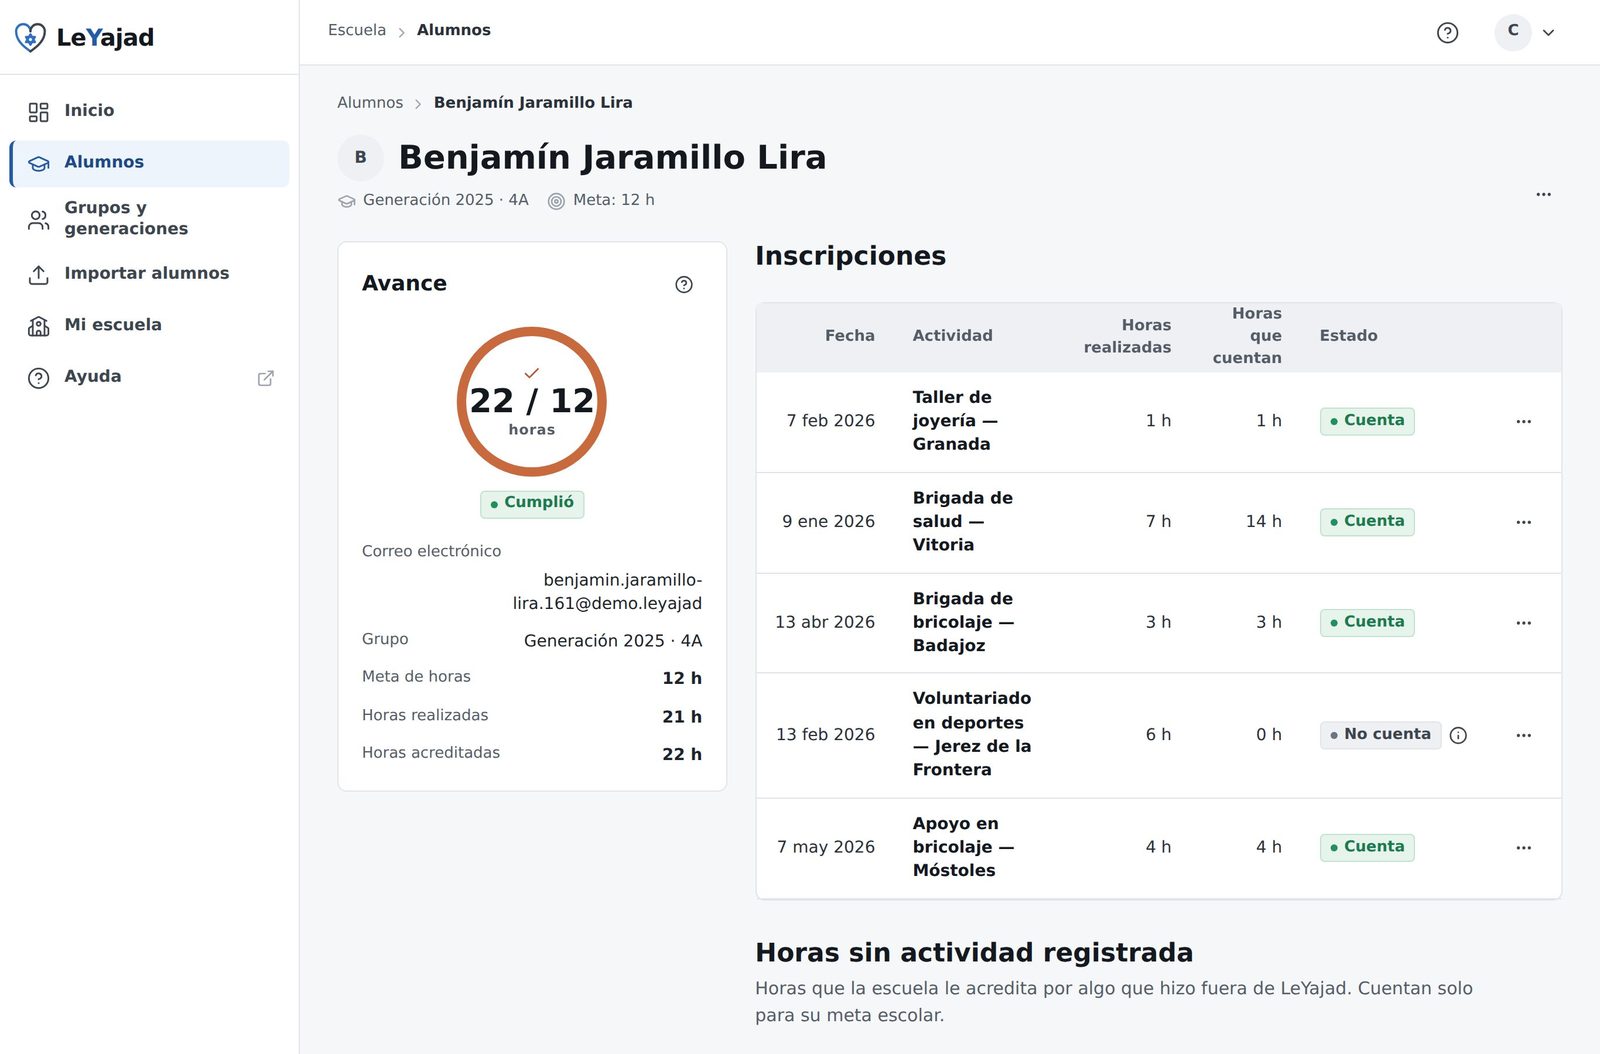The height and width of the screenshot is (1054, 1600).
Task: Open Importar alumnos page
Action: pos(150,274)
